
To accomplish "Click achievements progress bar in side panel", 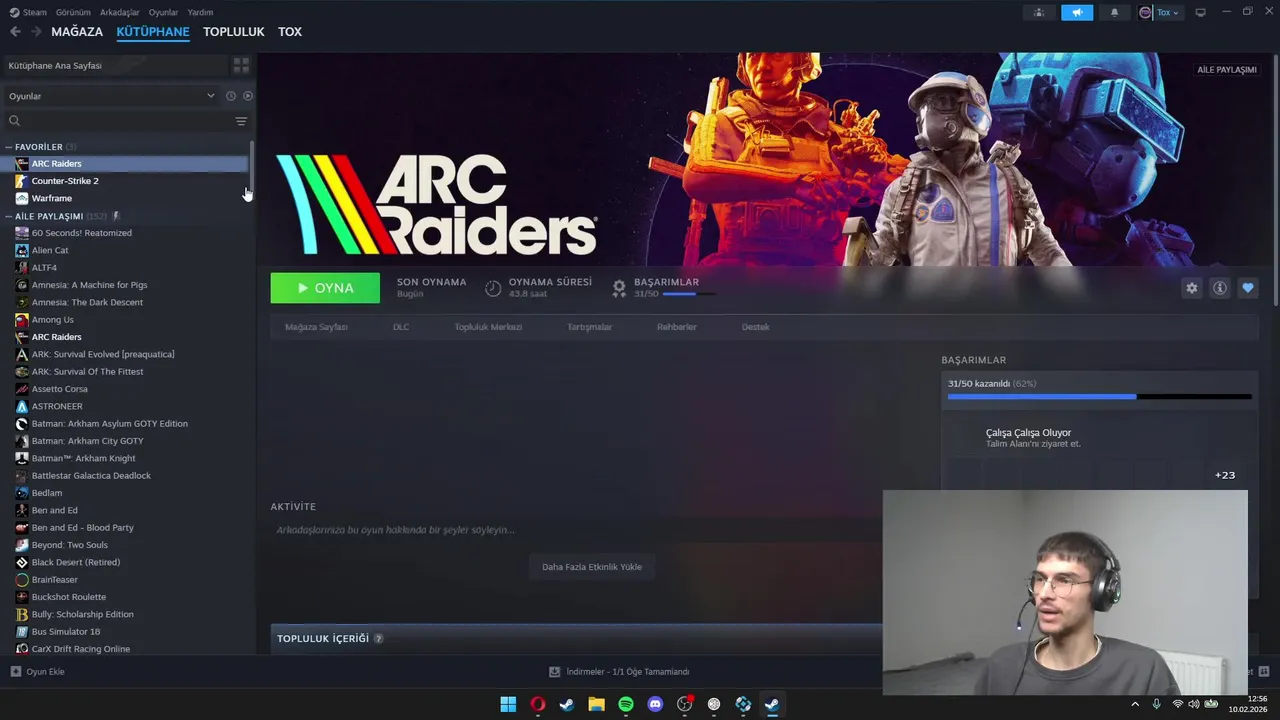I will pyautogui.click(x=1099, y=397).
